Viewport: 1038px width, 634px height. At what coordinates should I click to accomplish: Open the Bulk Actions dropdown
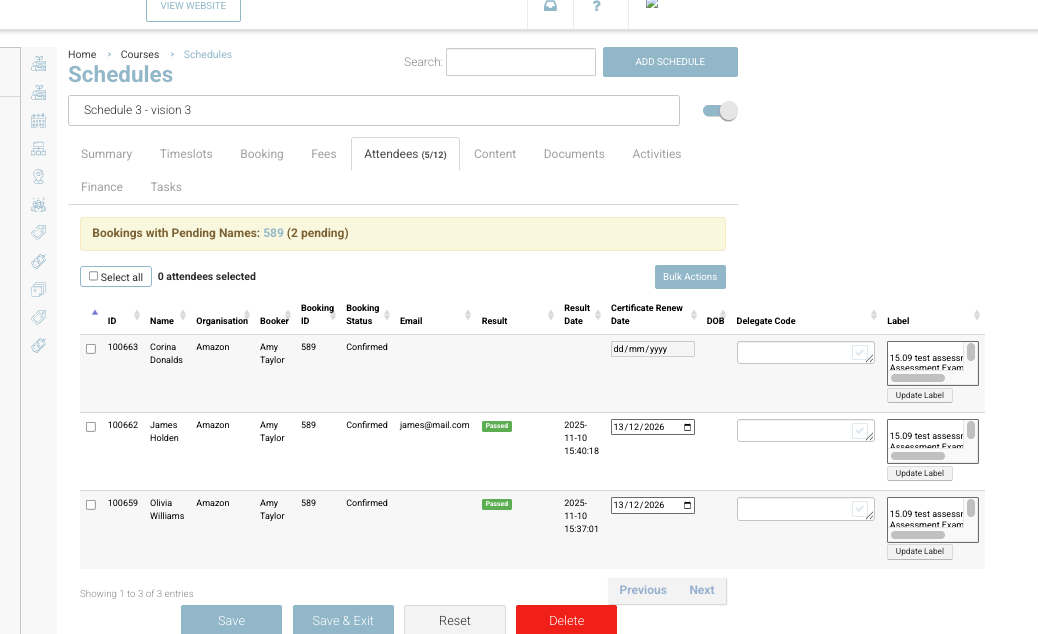(x=690, y=277)
